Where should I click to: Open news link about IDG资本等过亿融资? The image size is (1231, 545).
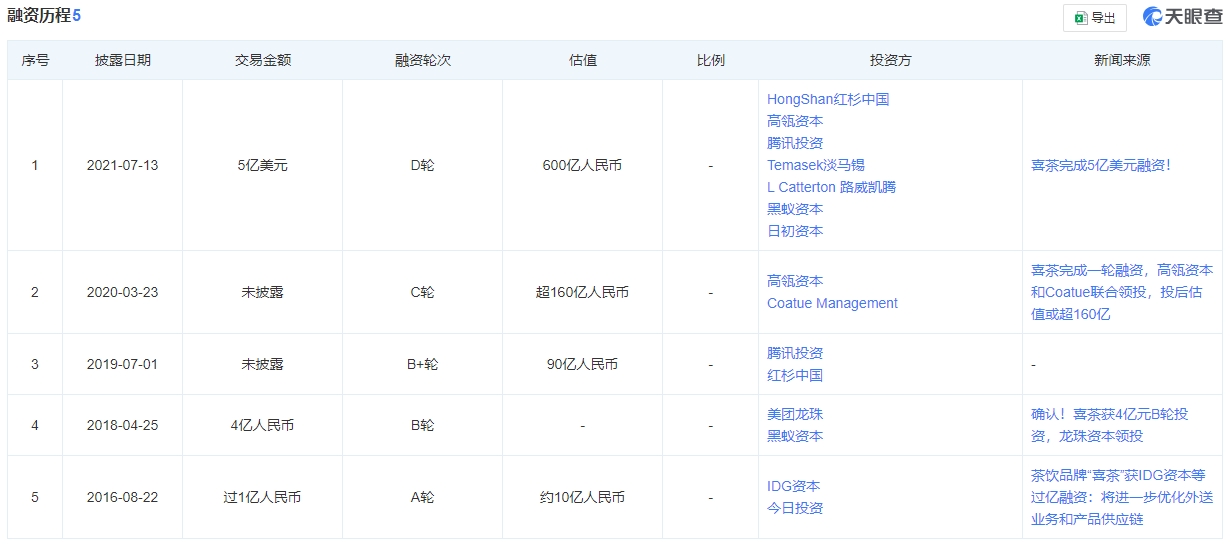pos(1122,497)
